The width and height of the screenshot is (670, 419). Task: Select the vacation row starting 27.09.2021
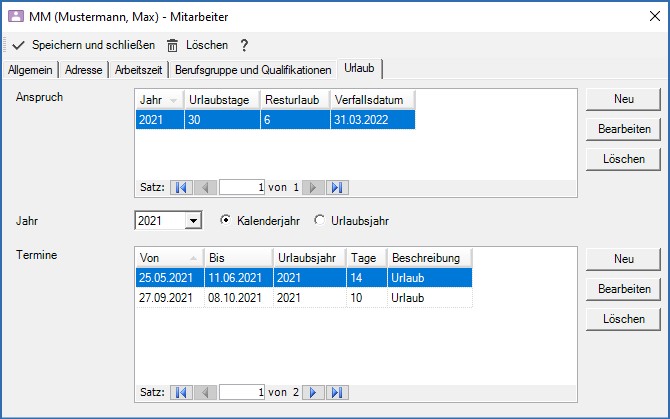tap(300, 299)
